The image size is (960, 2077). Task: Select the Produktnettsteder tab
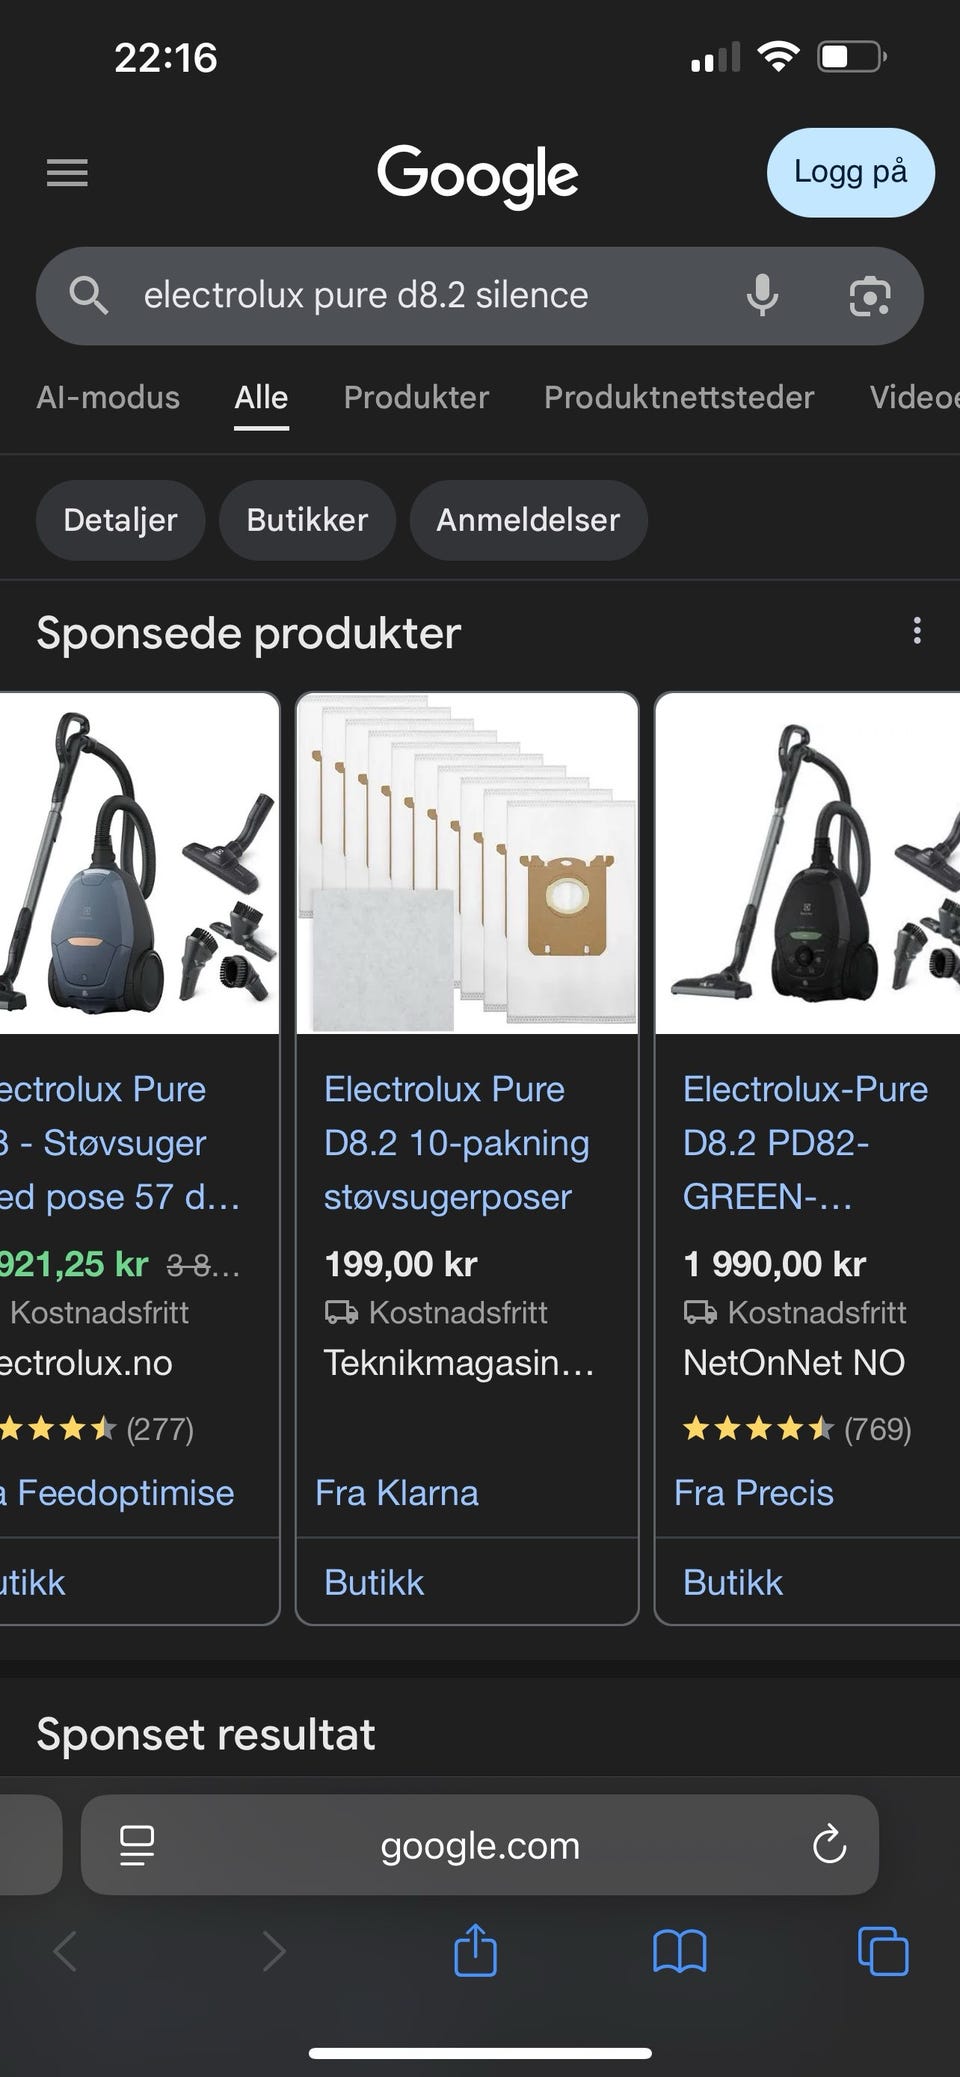[679, 397]
